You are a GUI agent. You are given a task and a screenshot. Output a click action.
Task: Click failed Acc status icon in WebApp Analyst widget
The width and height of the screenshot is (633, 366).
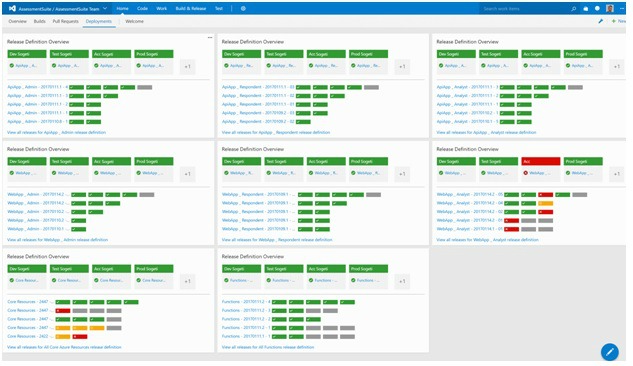pyautogui.click(x=526, y=173)
